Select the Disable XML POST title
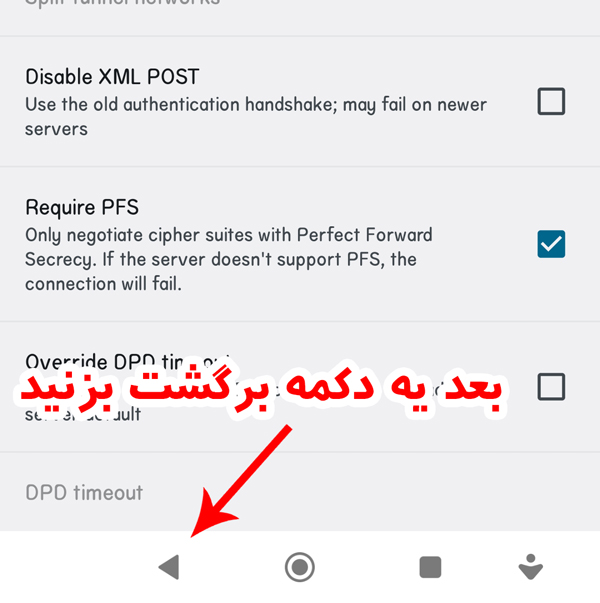This screenshot has height=603, width=600. (112, 77)
